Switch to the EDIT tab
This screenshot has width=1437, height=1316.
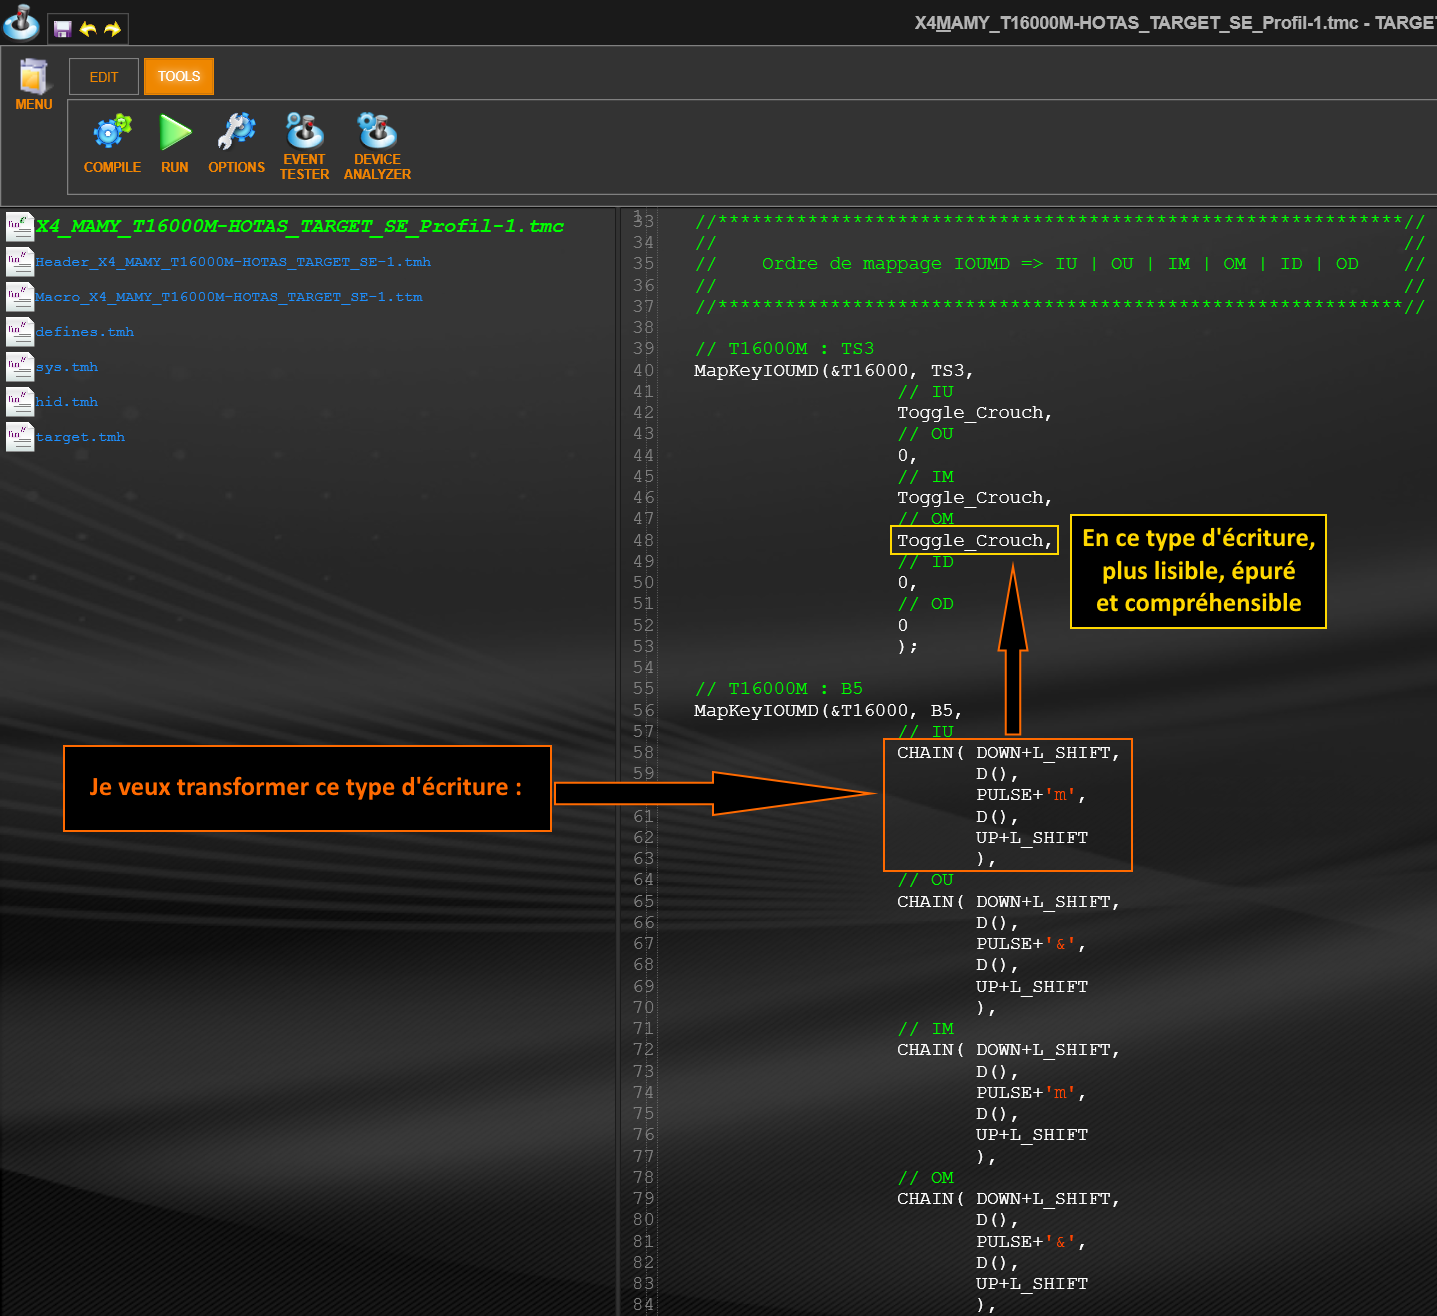pos(104,77)
